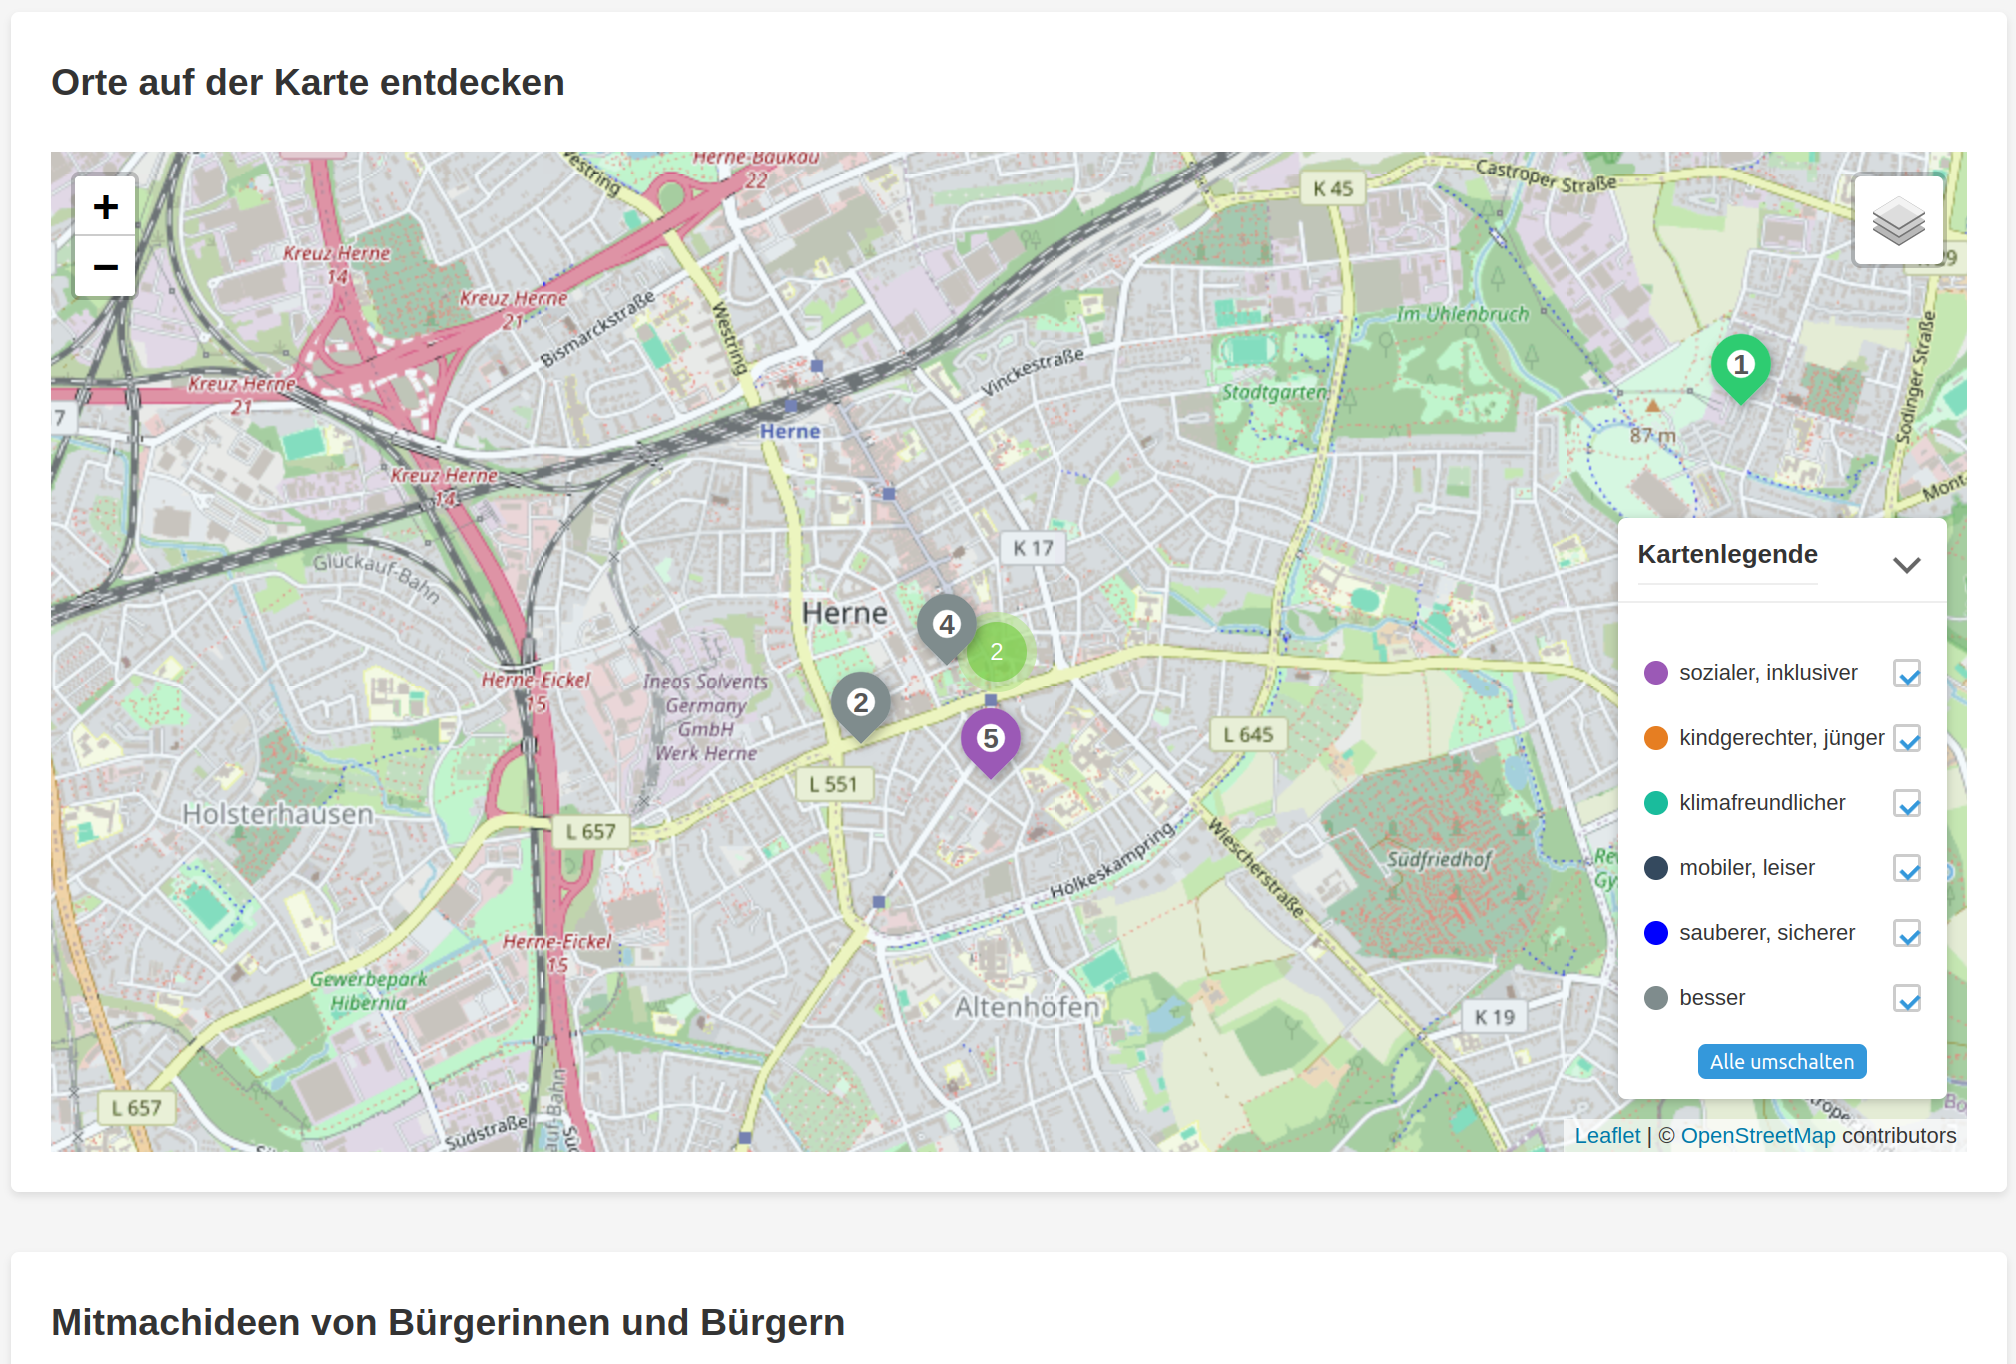Zoom out of the map
The width and height of the screenshot is (2016, 1364).
tap(105, 267)
